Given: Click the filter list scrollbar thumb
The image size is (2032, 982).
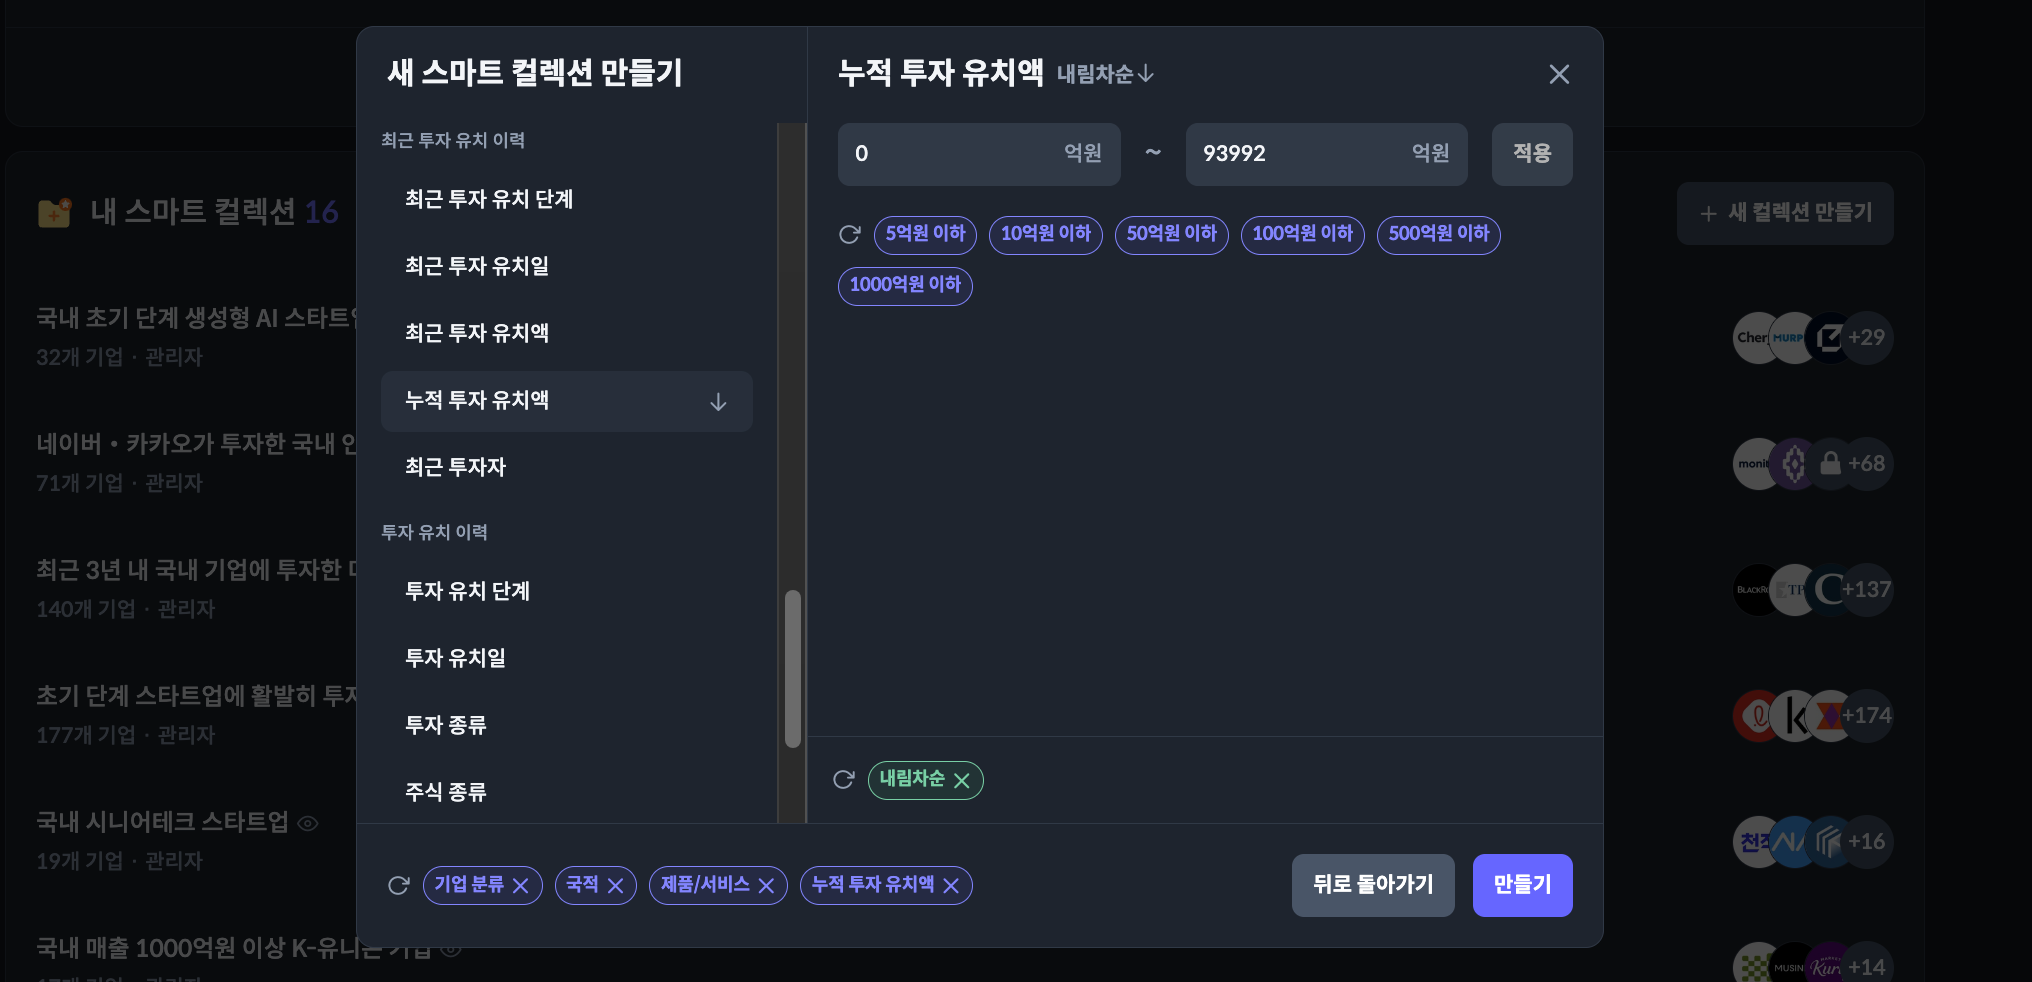Looking at the screenshot, I should pyautogui.click(x=793, y=668).
